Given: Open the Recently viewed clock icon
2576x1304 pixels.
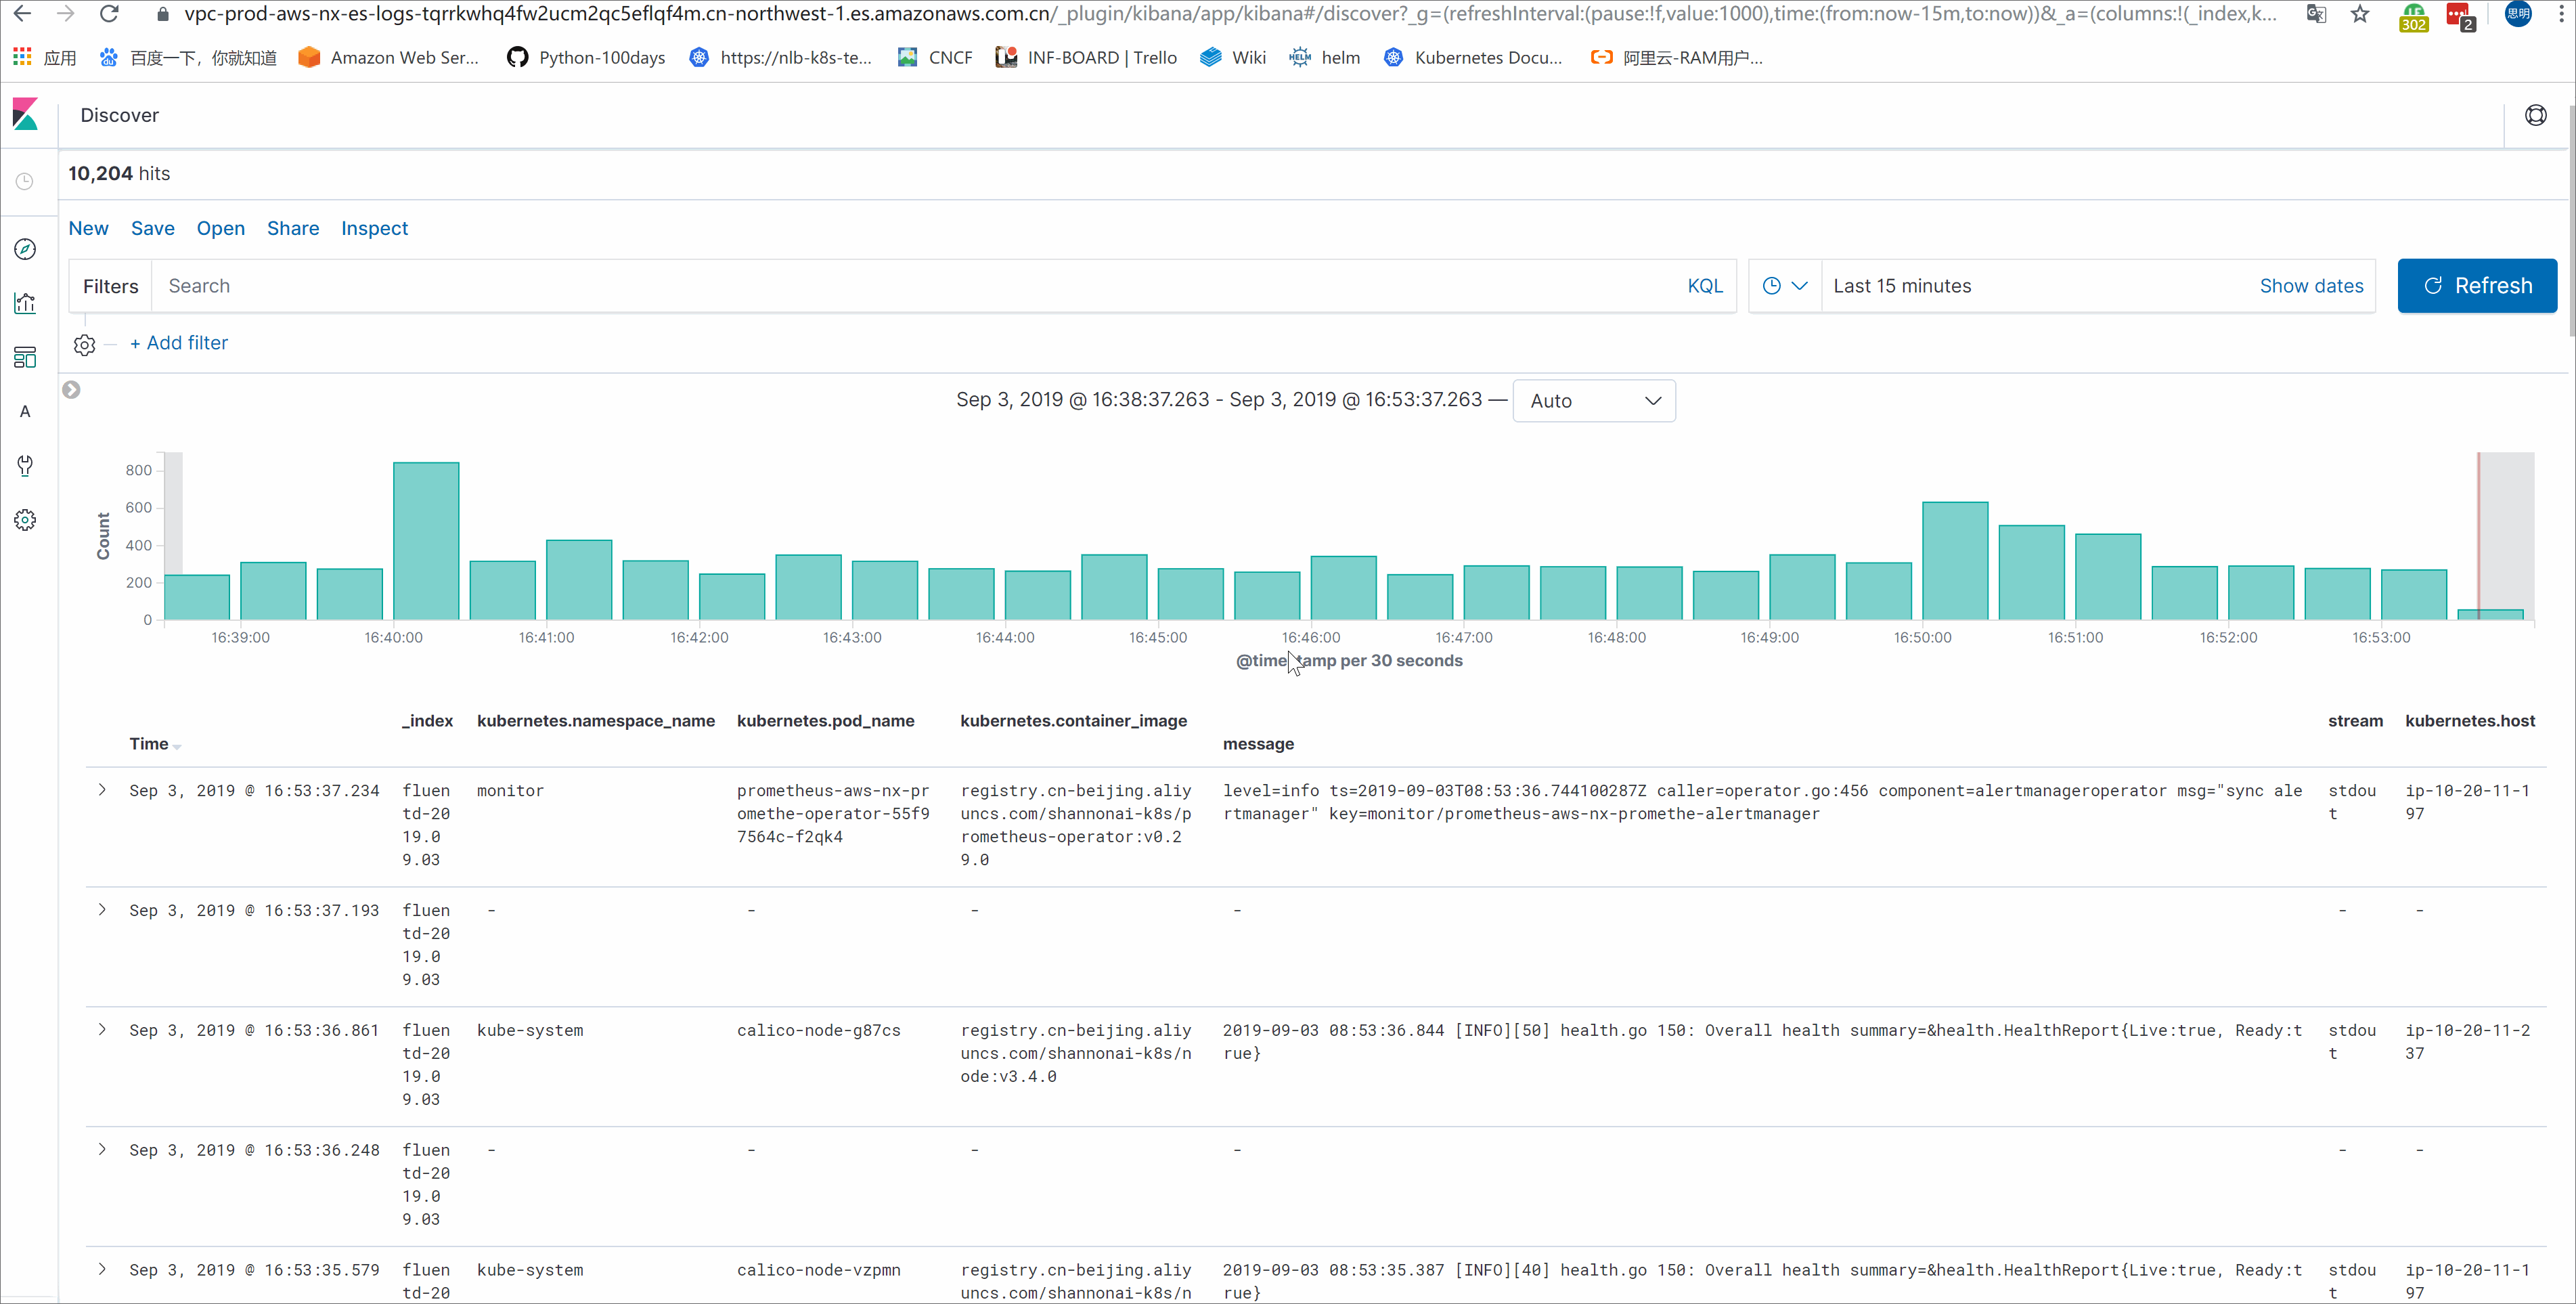Looking at the screenshot, I should pos(25,181).
